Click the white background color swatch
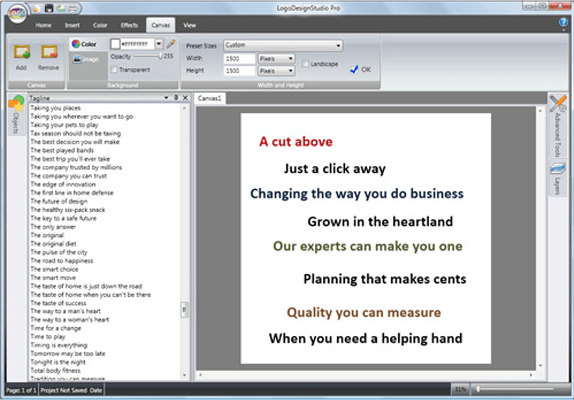 pos(115,44)
